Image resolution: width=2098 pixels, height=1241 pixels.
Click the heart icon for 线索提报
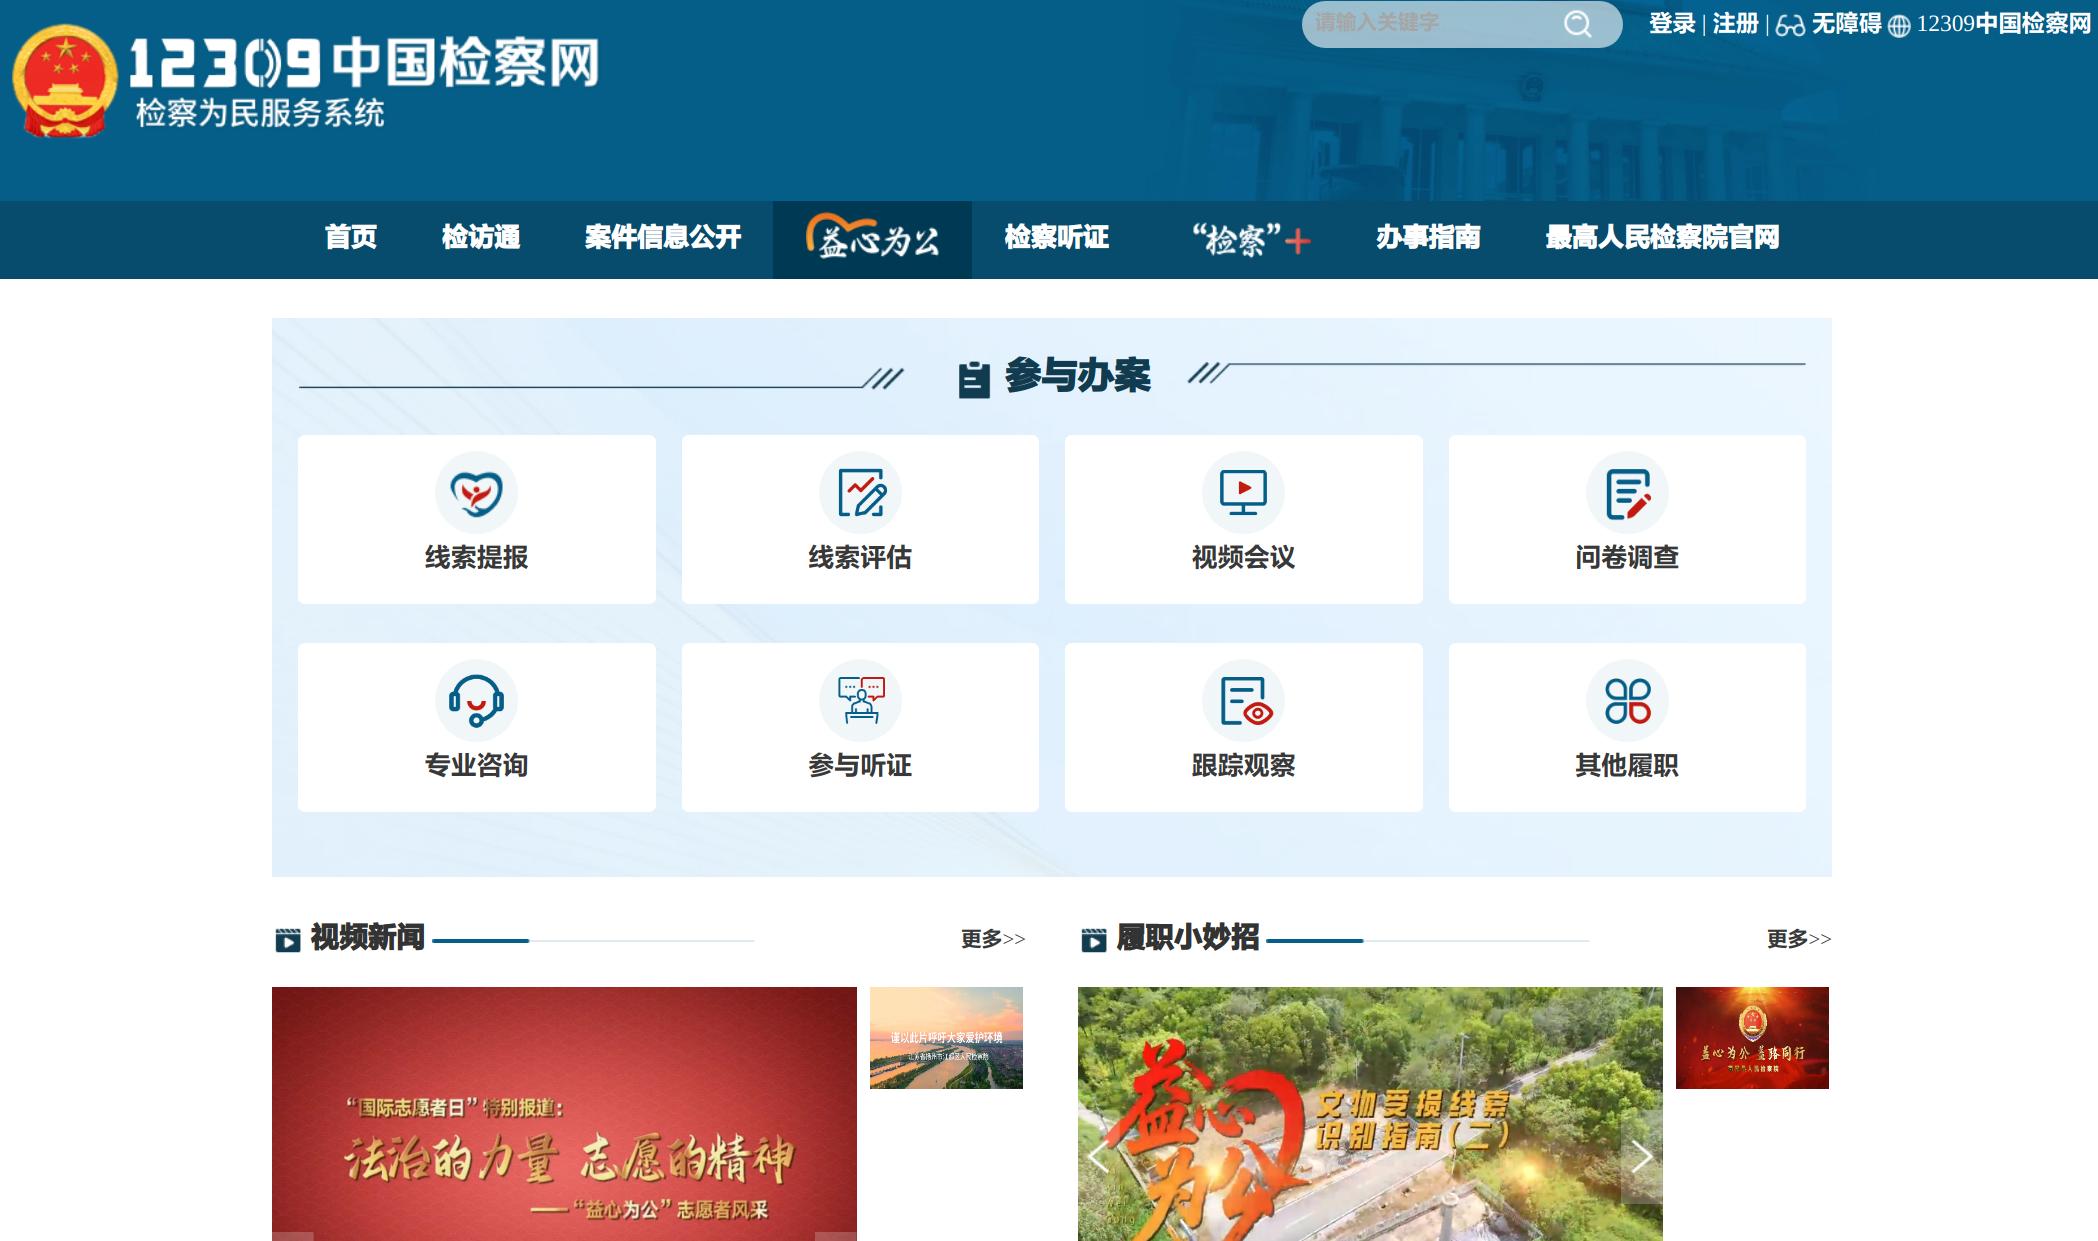[476, 493]
